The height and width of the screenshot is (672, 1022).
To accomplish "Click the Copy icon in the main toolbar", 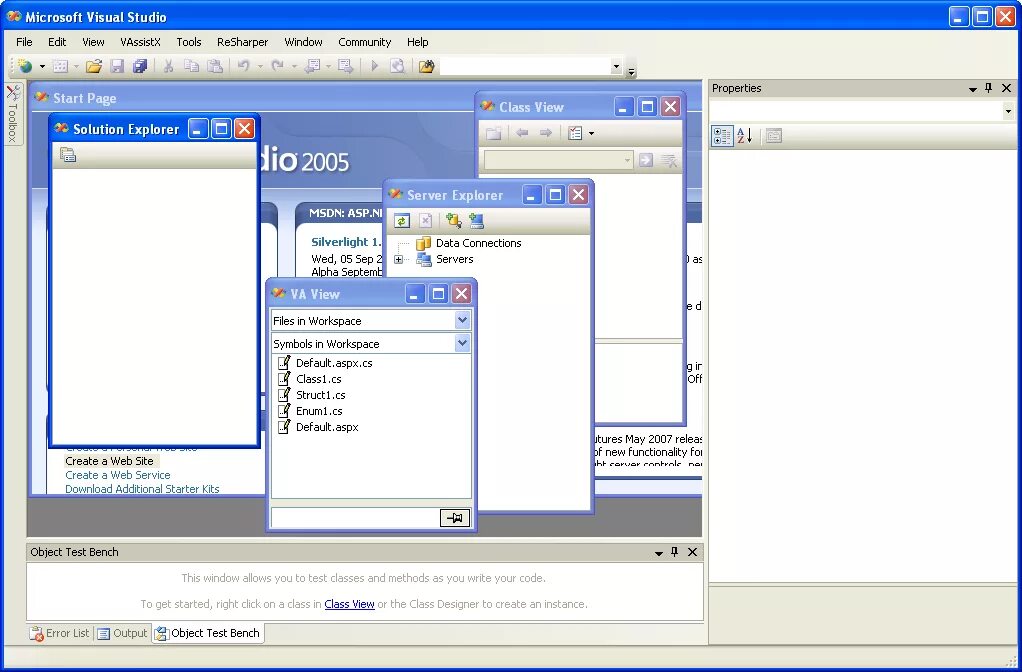I will click(192, 66).
